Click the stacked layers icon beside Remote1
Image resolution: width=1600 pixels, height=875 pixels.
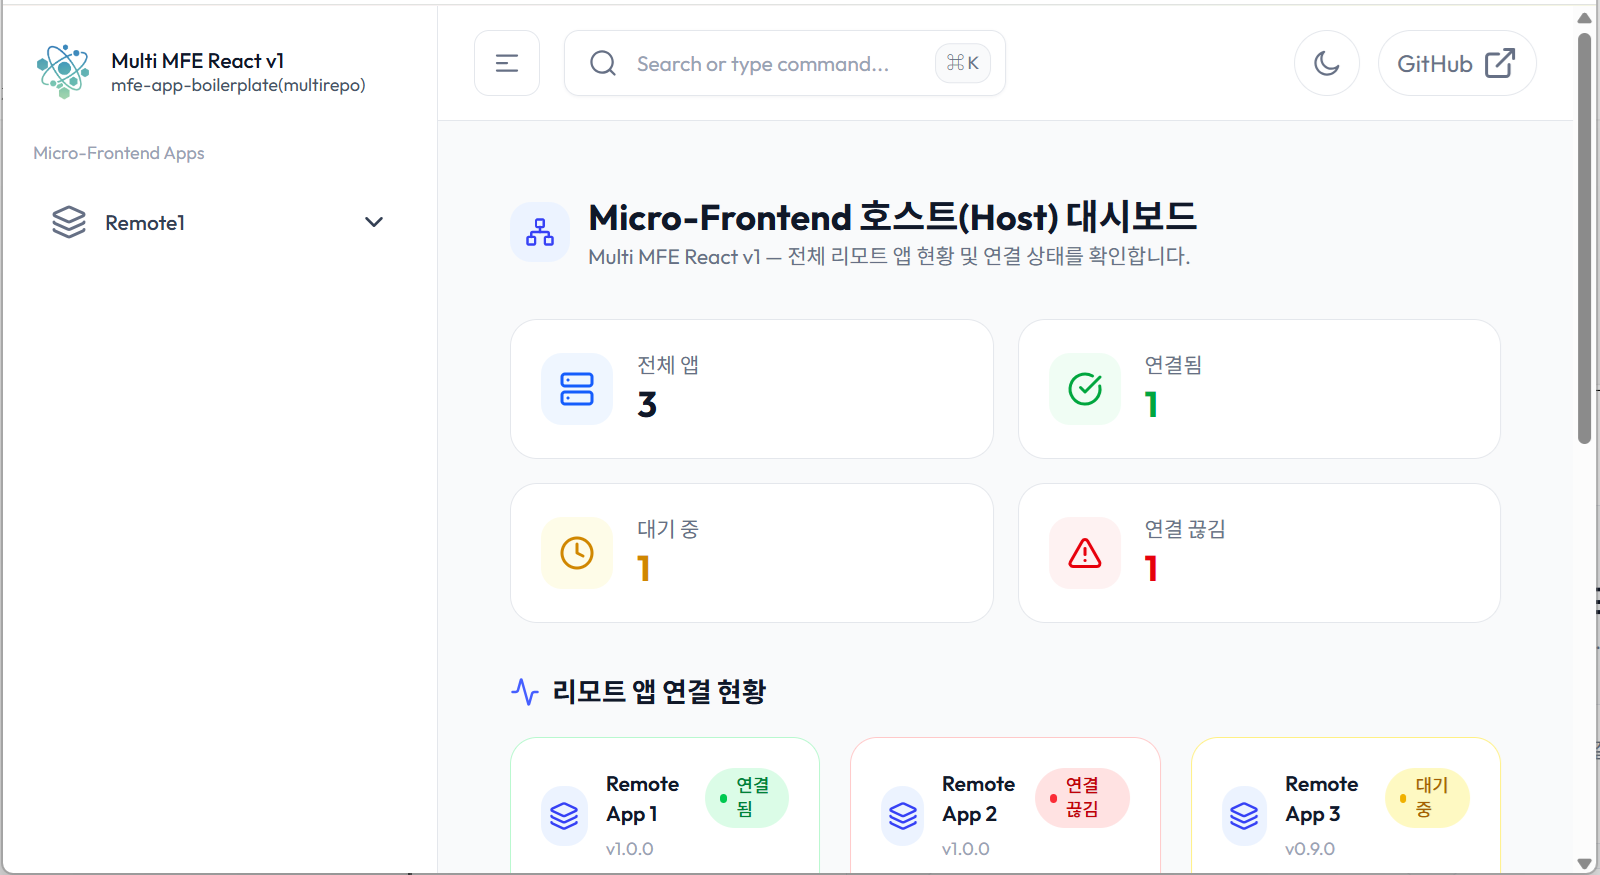(69, 222)
